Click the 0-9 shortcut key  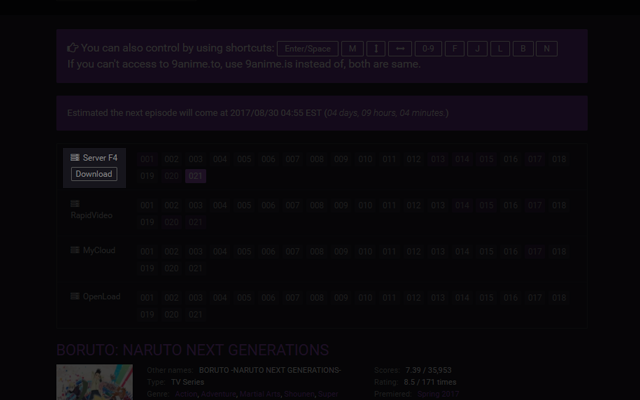[x=428, y=49]
